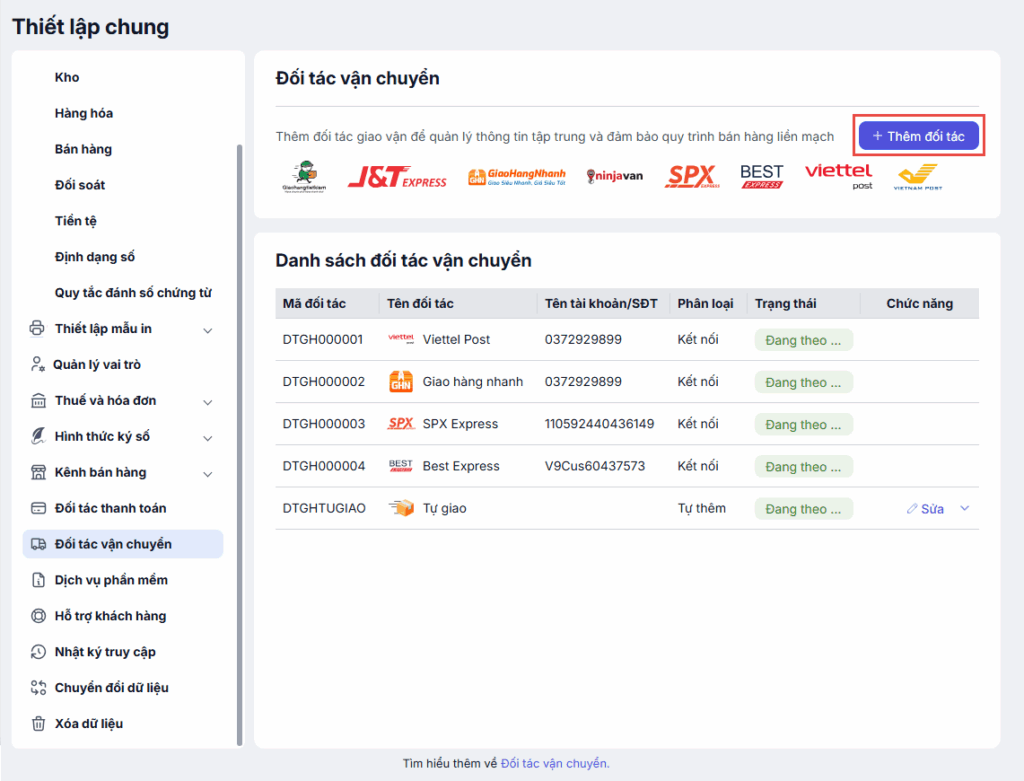Open the Đối tác vận chuyển help link
The height and width of the screenshot is (781, 1024).
[x=554, y=763]
